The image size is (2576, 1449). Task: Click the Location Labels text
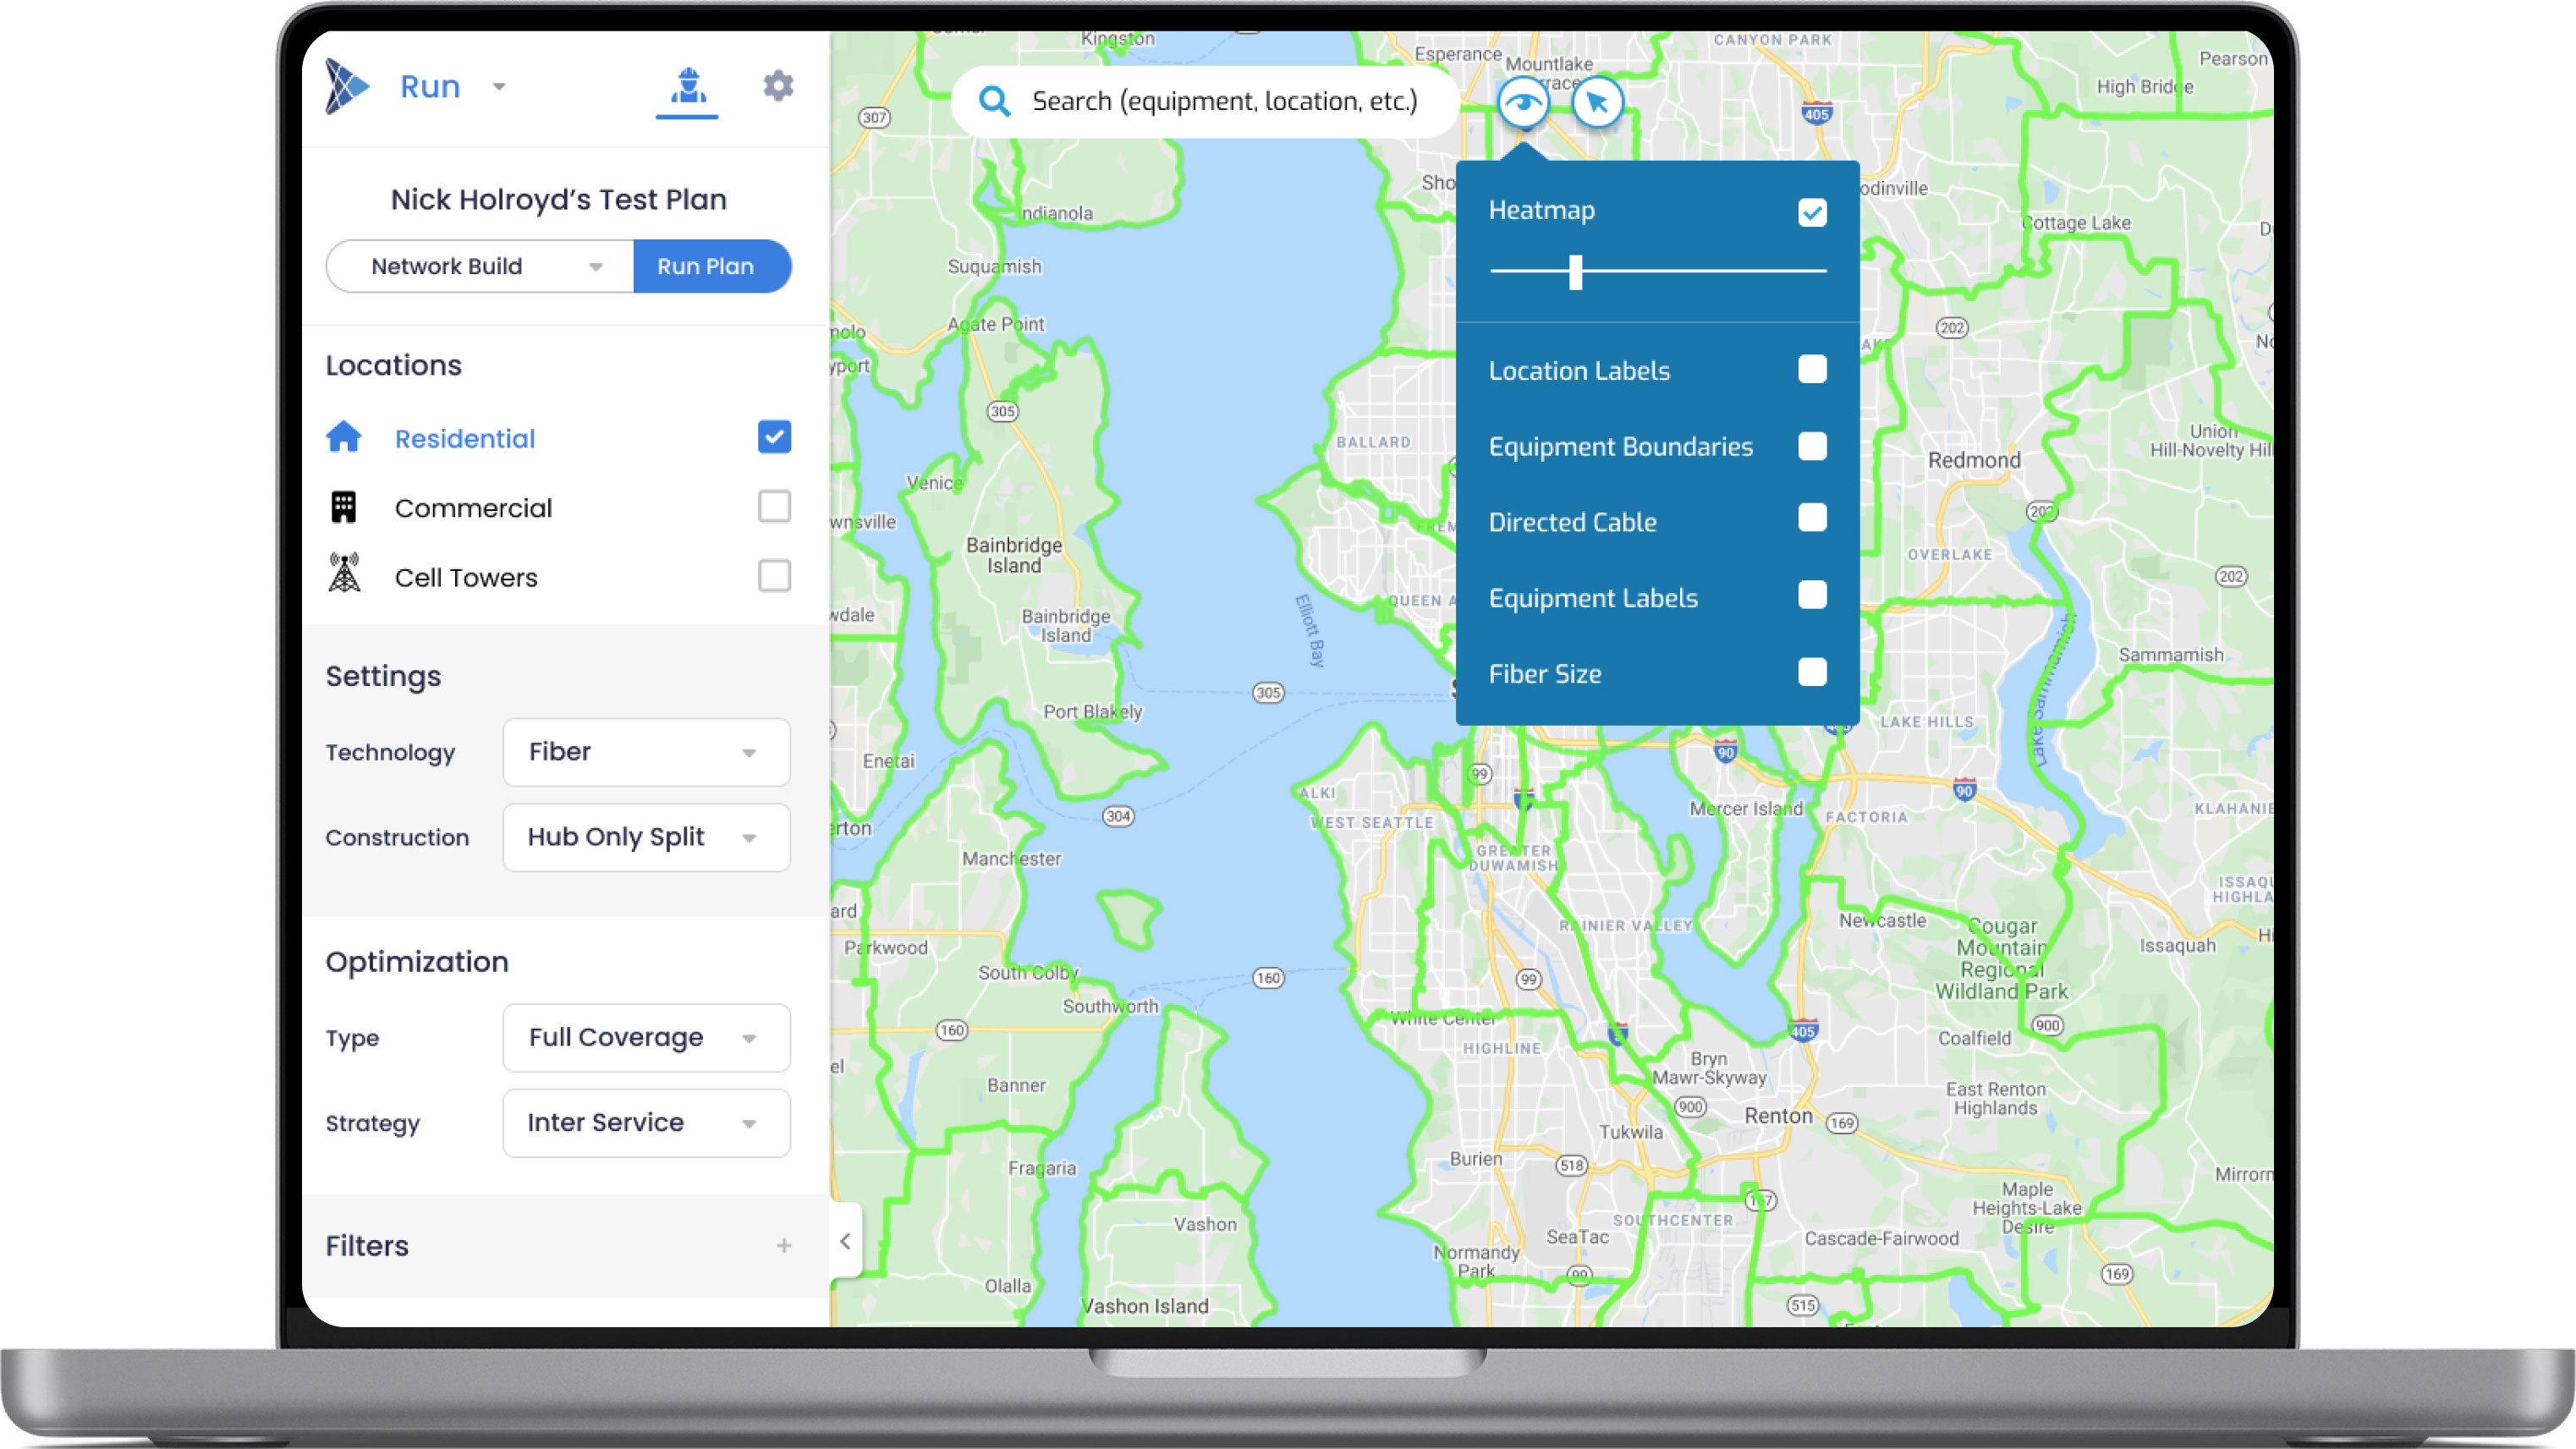1579,371
